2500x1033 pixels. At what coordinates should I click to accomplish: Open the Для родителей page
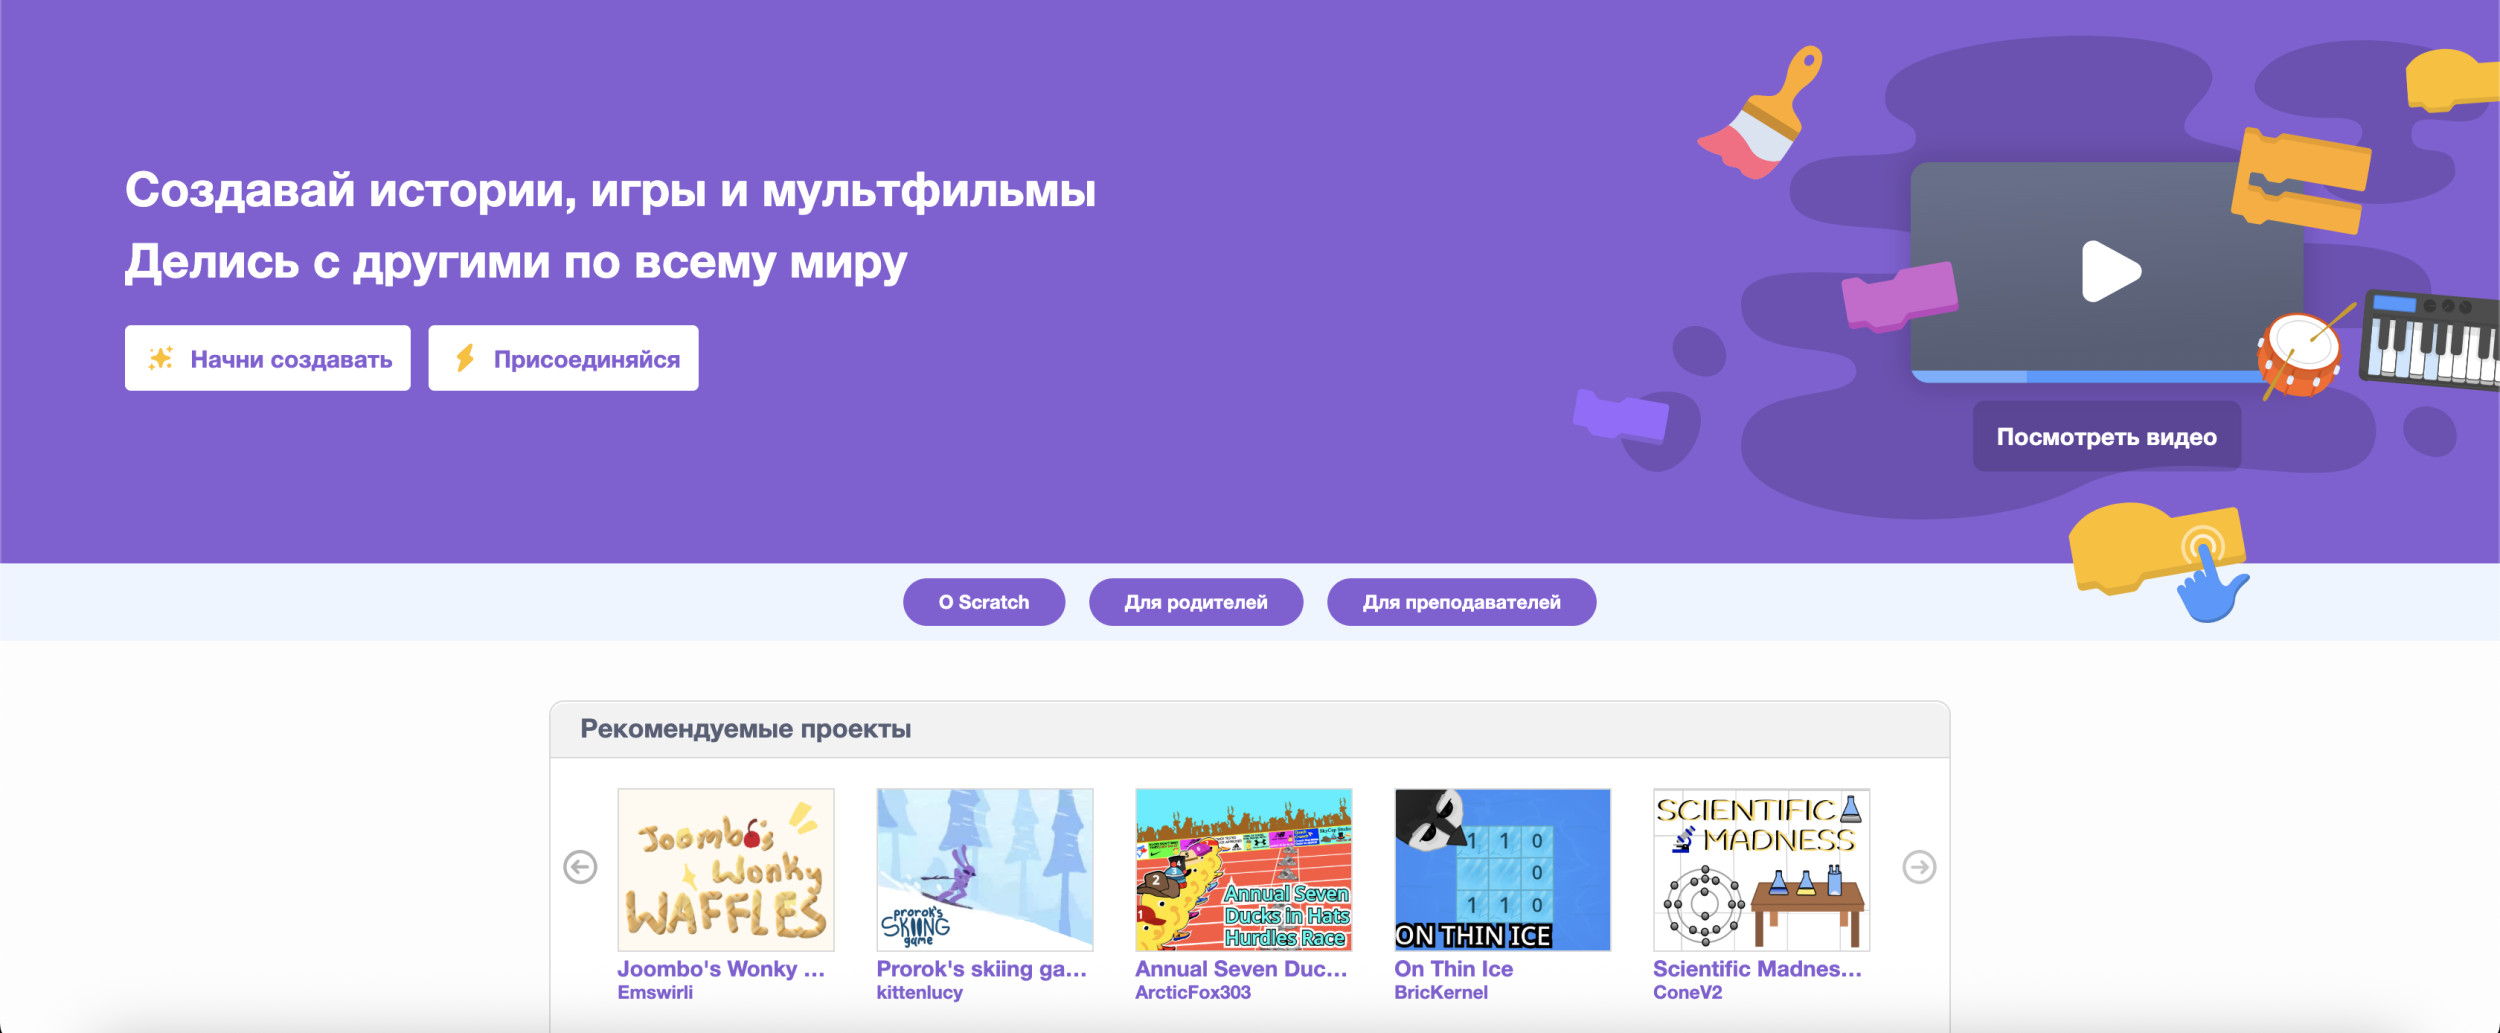(x=1196, y=602)
